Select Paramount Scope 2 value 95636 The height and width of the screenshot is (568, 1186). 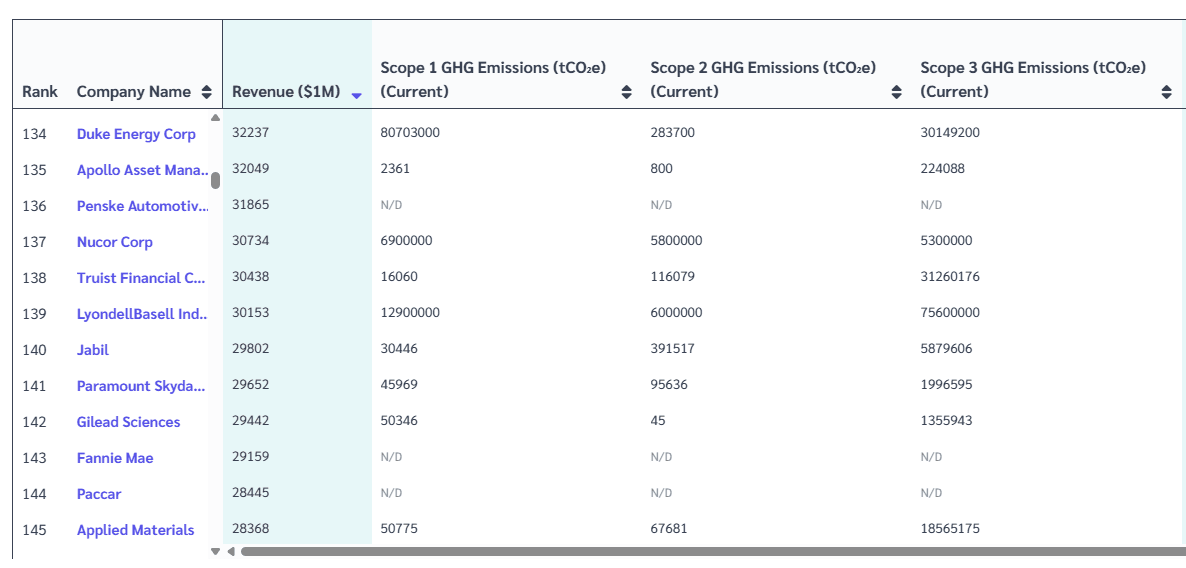click(x=669, y=384)
